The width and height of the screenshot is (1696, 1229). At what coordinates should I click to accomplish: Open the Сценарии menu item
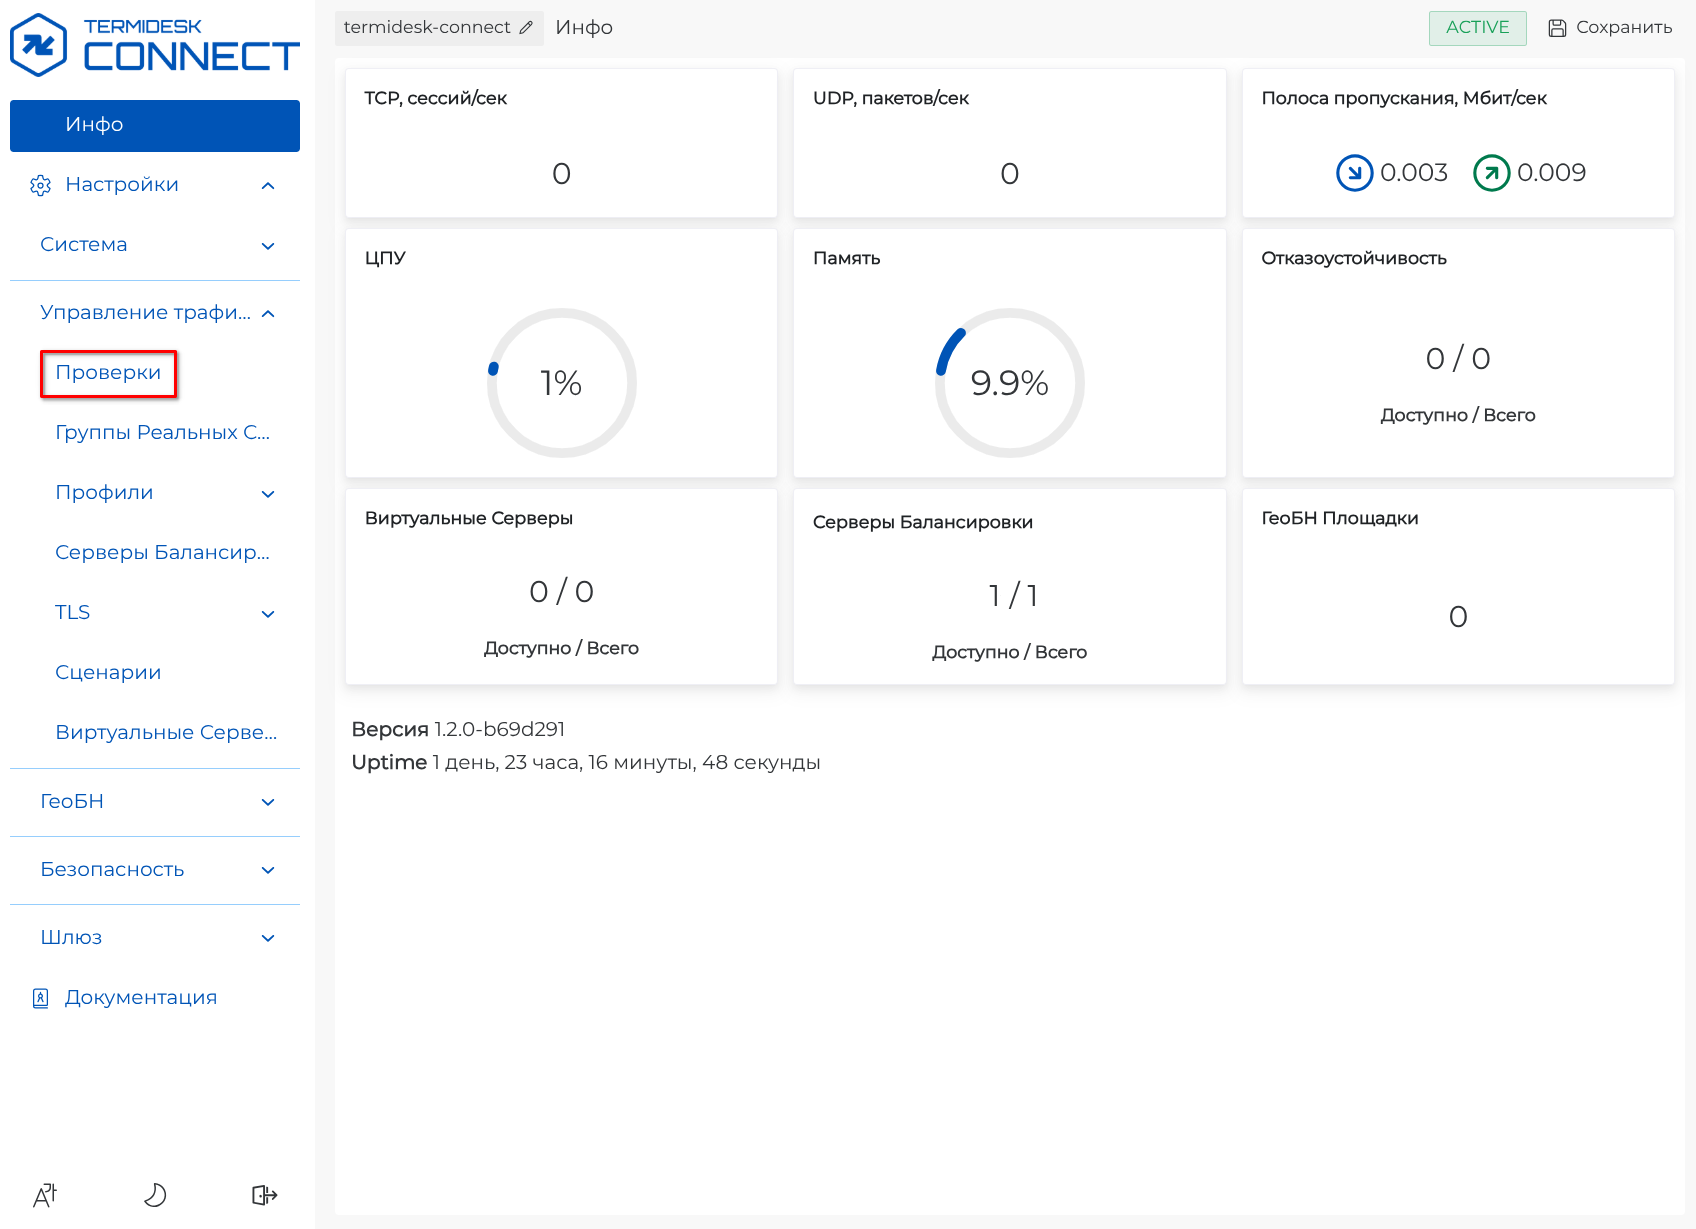[108, 673]
